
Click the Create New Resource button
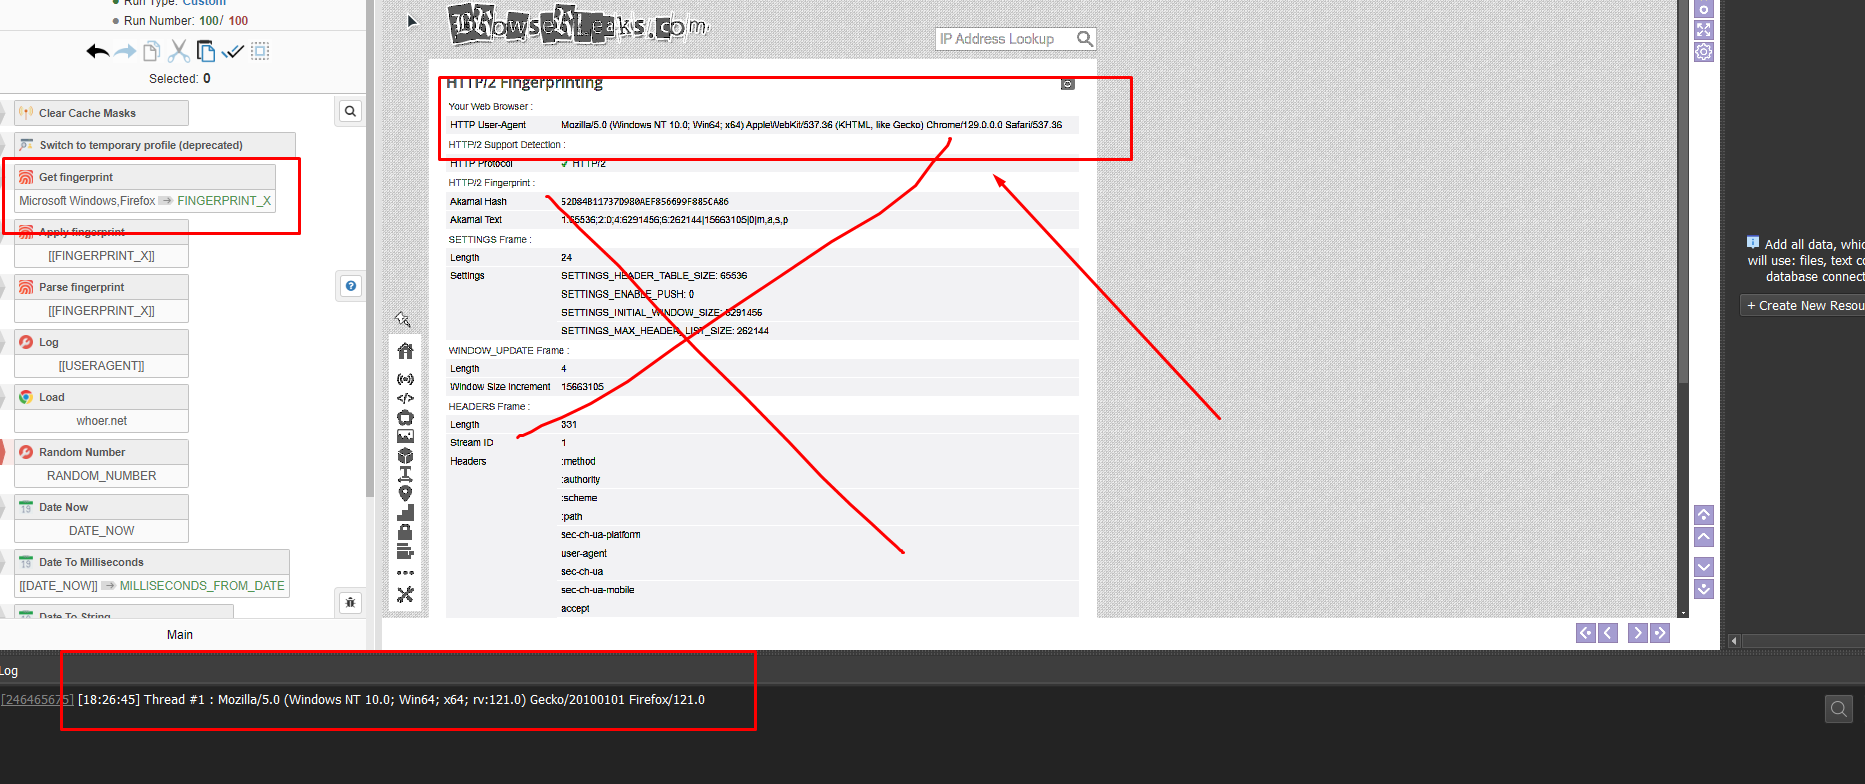pos(1804,306)
